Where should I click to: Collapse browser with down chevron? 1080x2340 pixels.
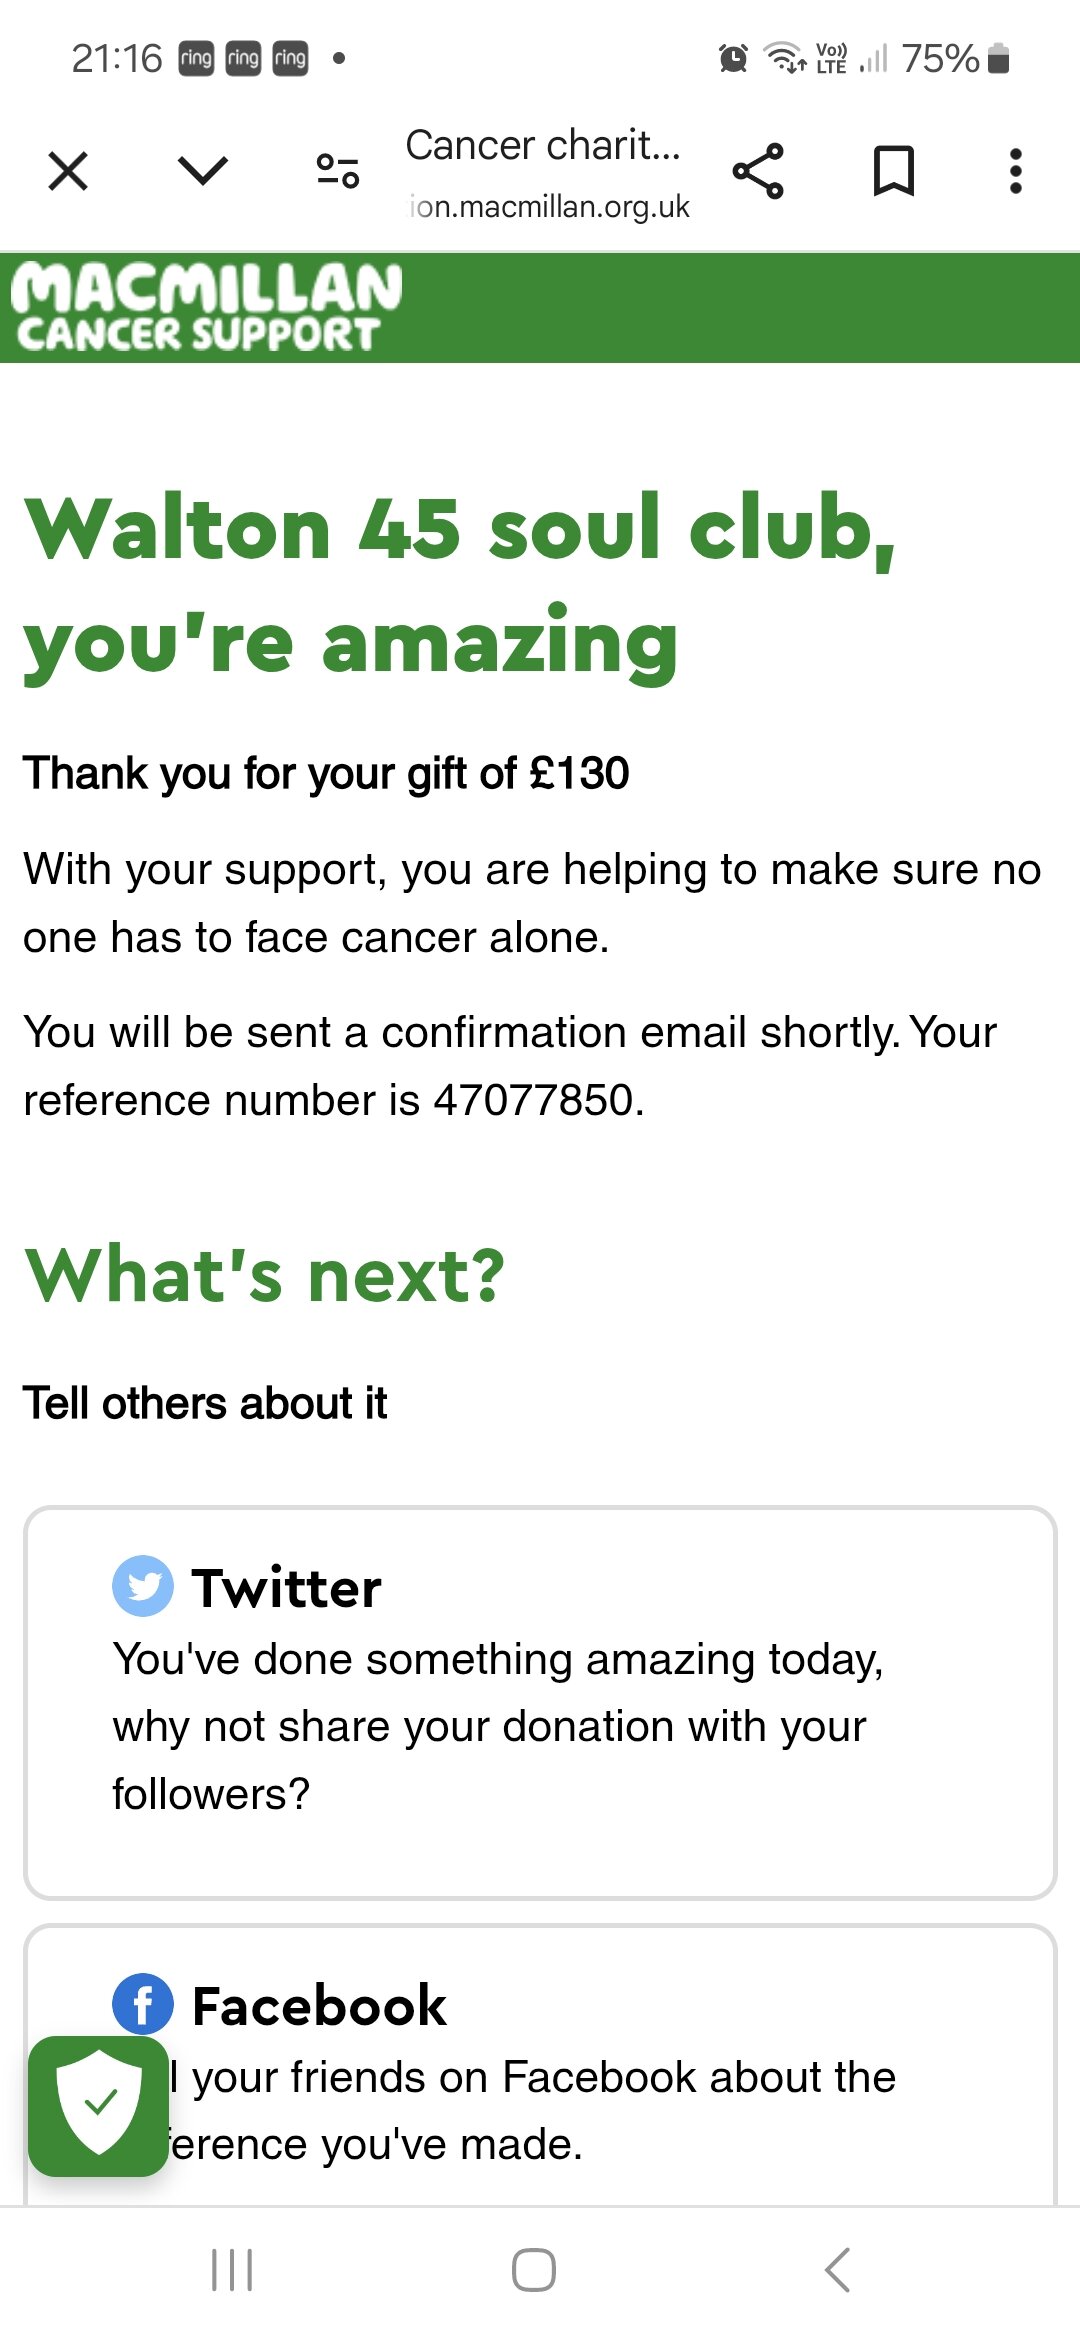(x=203, y=170)
